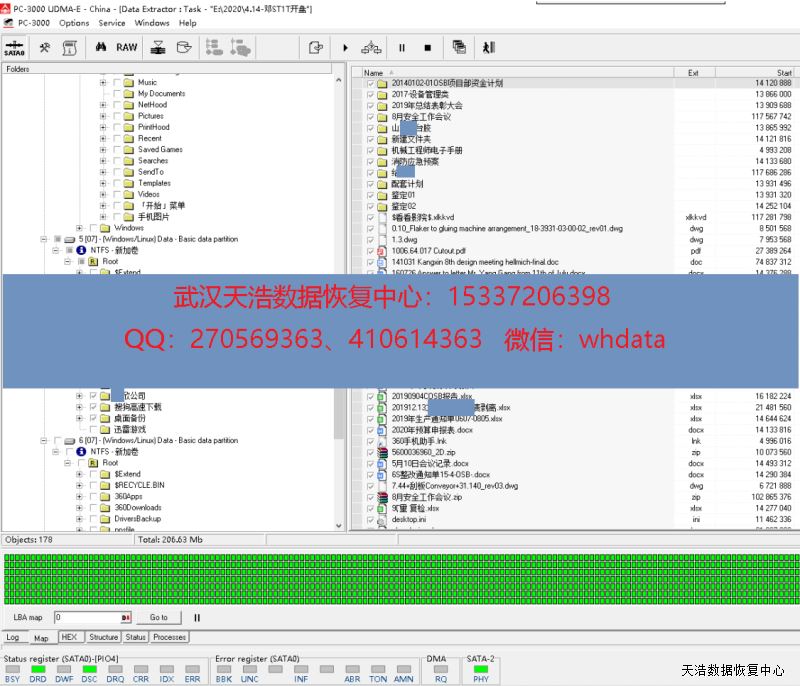Tick the Saved Games folder checkbox

pyautogui.click(x=116, y=150)
